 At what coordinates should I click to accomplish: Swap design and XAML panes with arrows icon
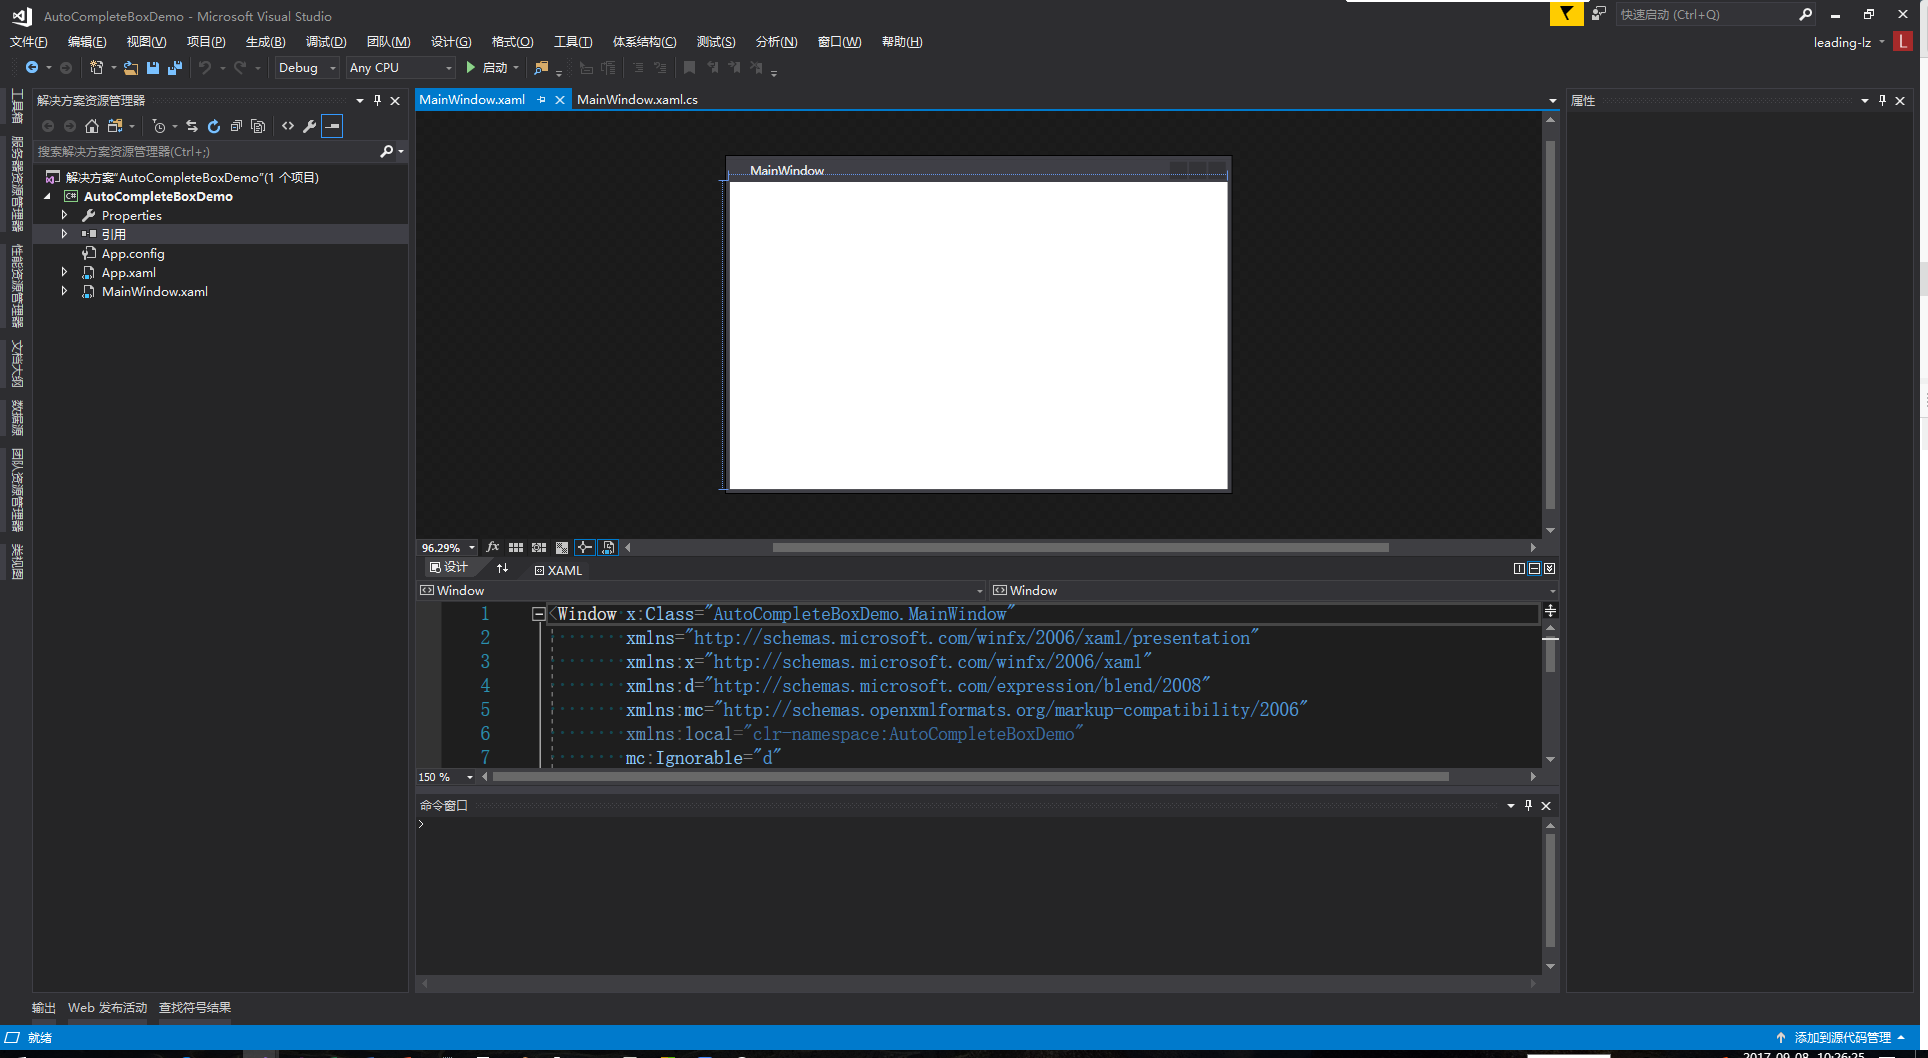point(503,568)
